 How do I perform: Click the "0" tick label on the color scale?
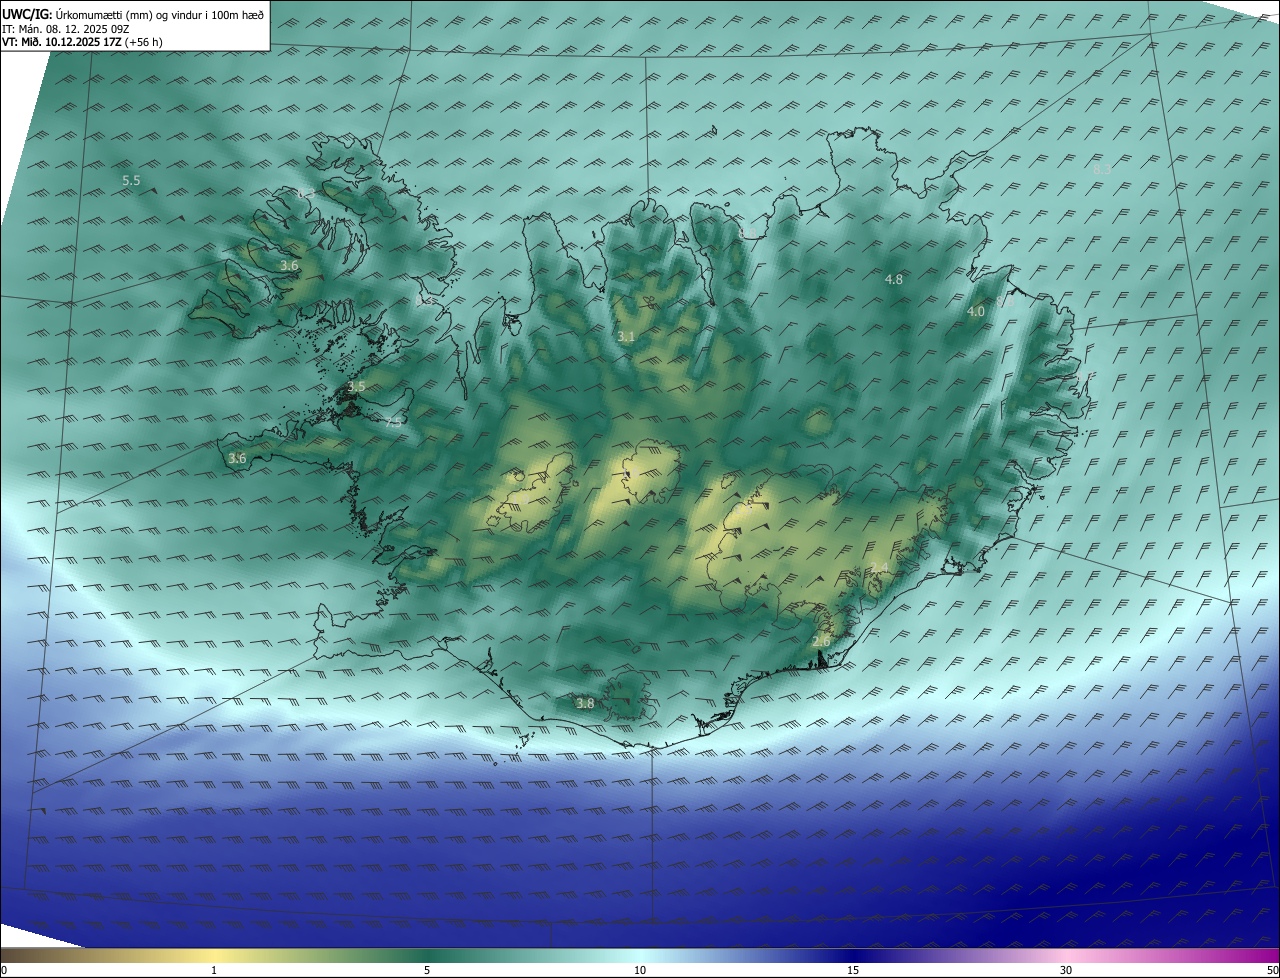pyautogui.click(x=4, y=970)
